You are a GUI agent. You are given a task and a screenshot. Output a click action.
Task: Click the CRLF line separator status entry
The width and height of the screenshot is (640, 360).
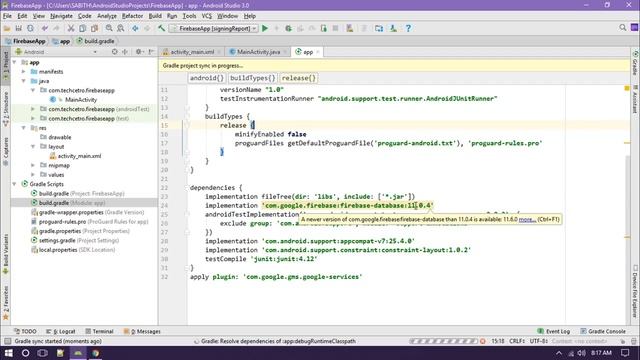pos(516,341)
